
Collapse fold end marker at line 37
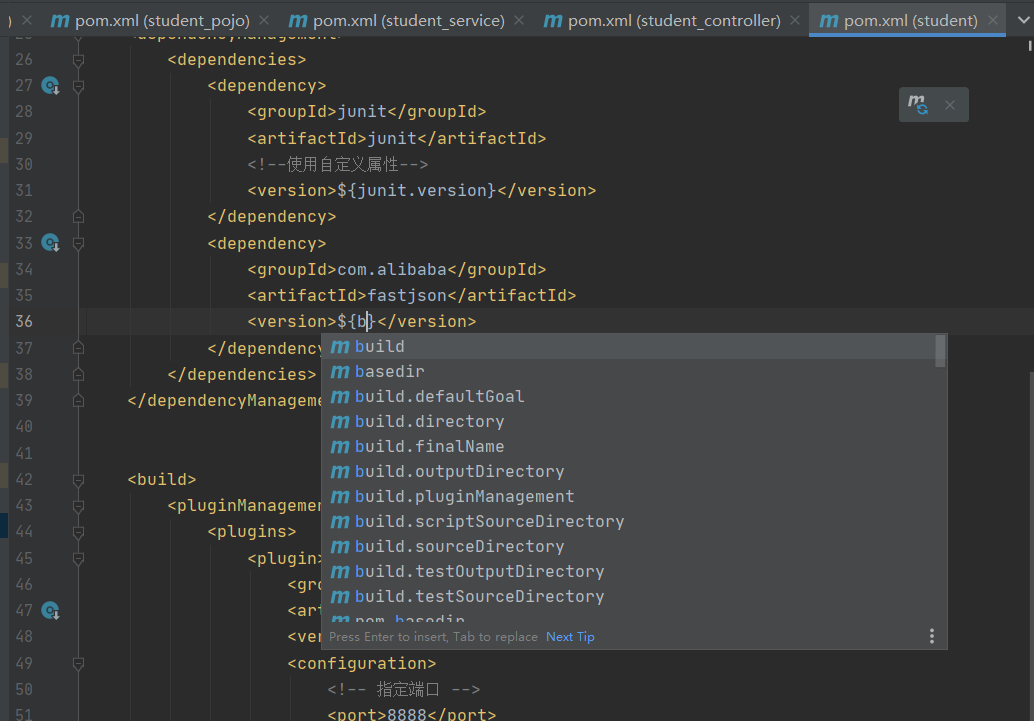(78, 348)
